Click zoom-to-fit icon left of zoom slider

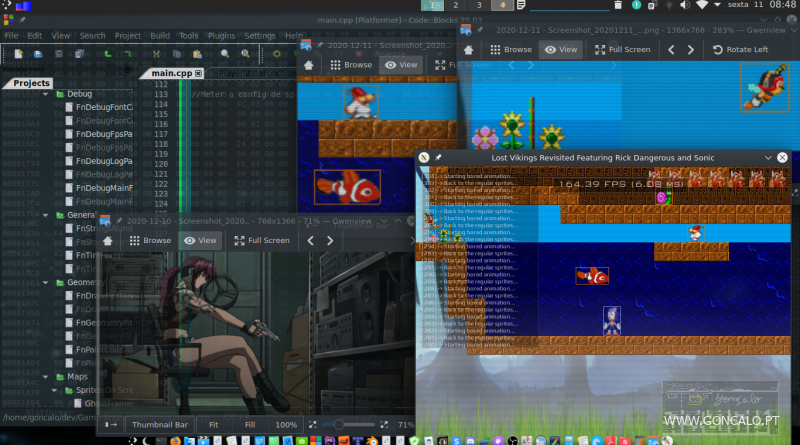point(312,425)
